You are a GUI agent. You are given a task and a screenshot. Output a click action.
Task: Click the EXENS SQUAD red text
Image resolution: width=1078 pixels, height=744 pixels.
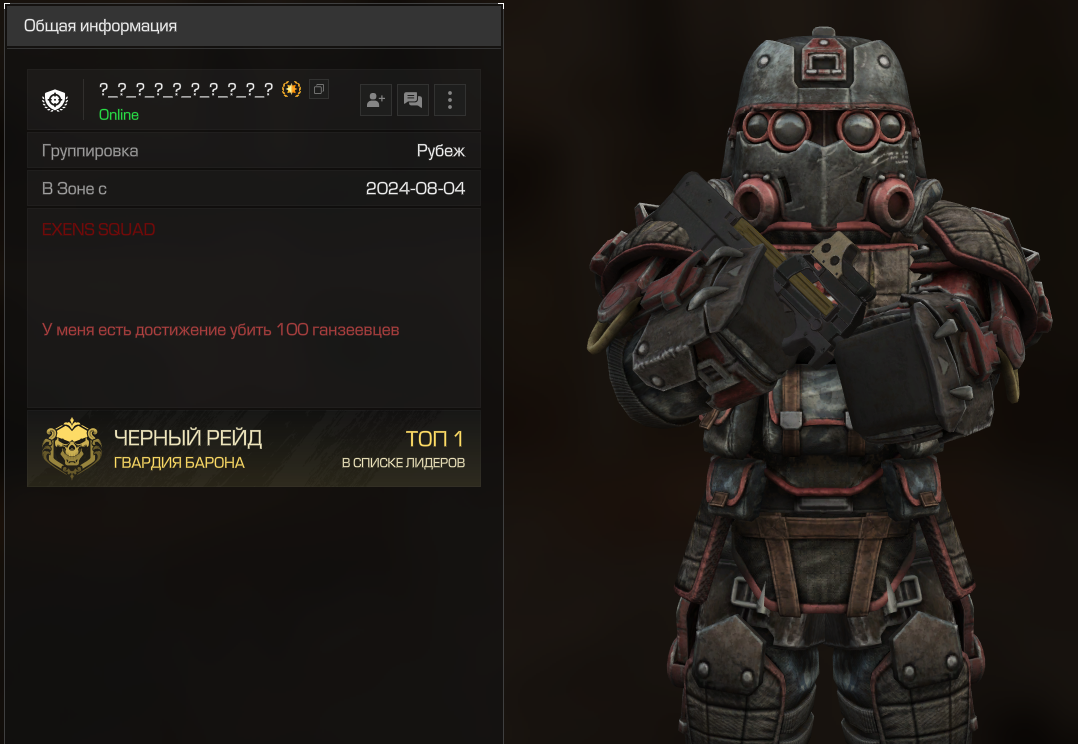[98, 230]
